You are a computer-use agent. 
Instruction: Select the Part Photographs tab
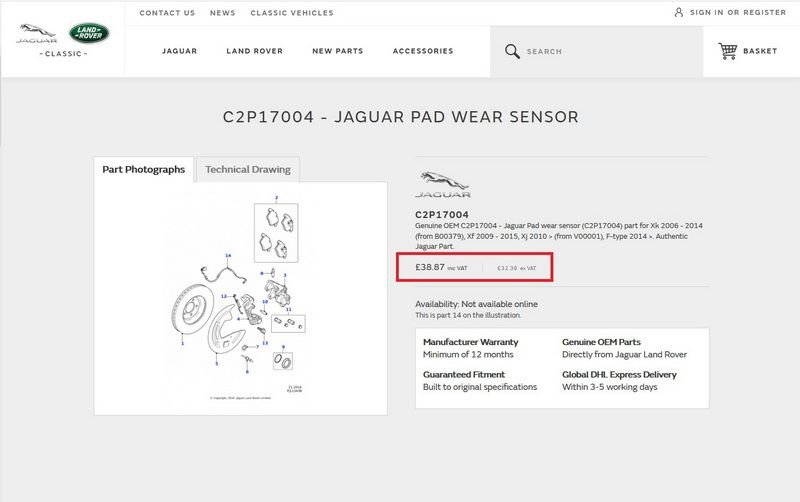tap(144, 170)
